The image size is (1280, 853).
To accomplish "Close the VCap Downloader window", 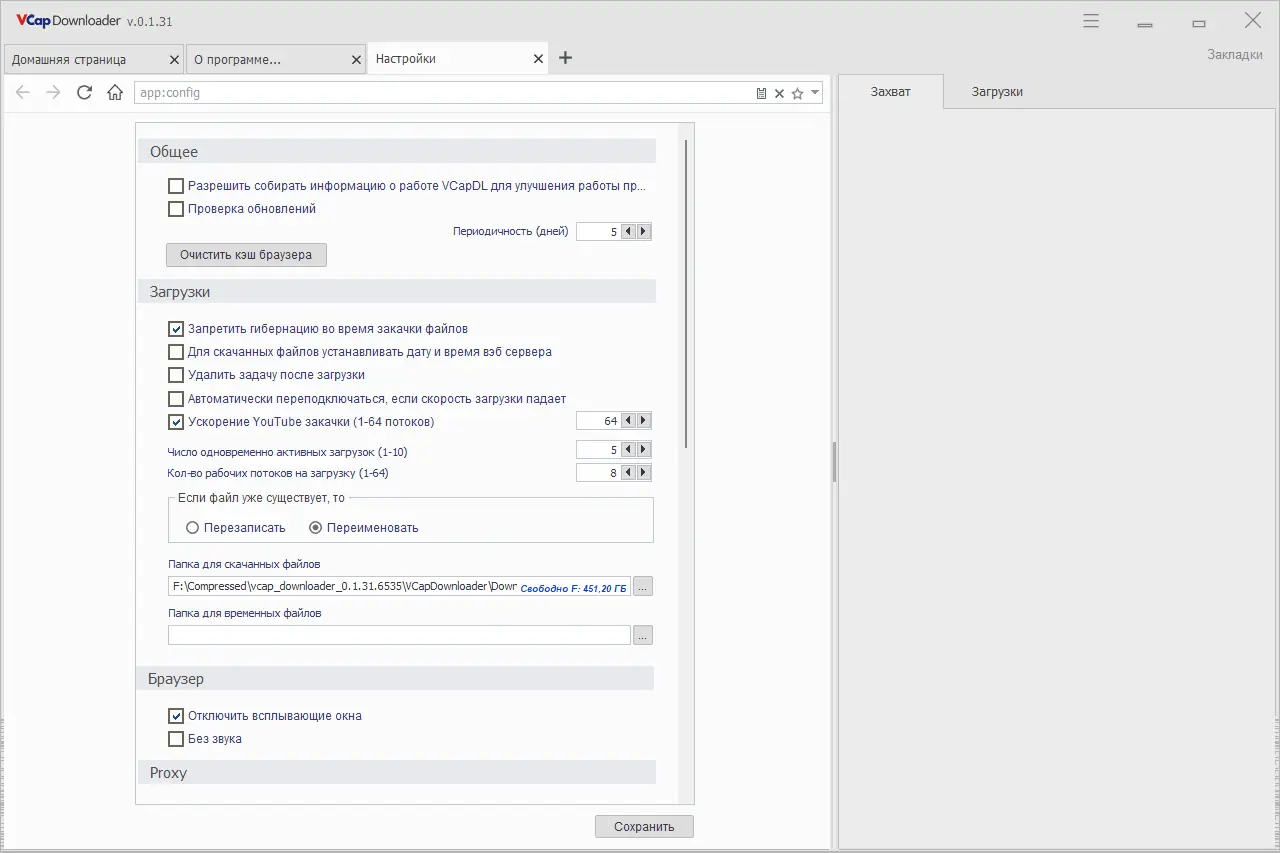I will (x=1252, y=21).
